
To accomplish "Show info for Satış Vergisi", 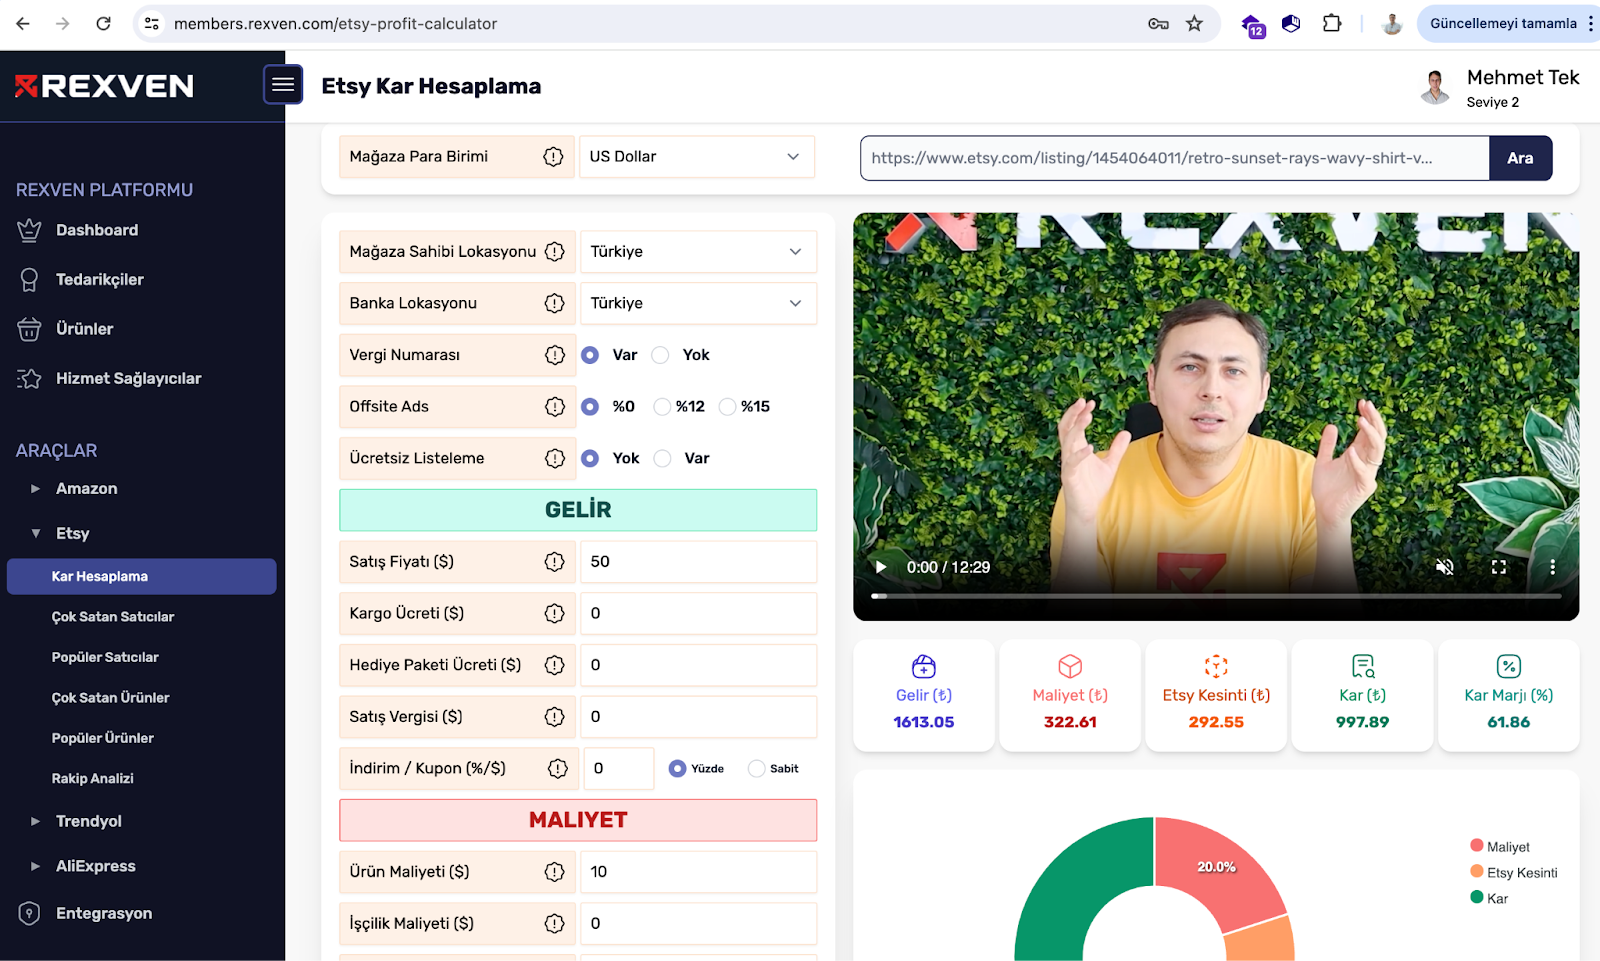I will 555,717.
